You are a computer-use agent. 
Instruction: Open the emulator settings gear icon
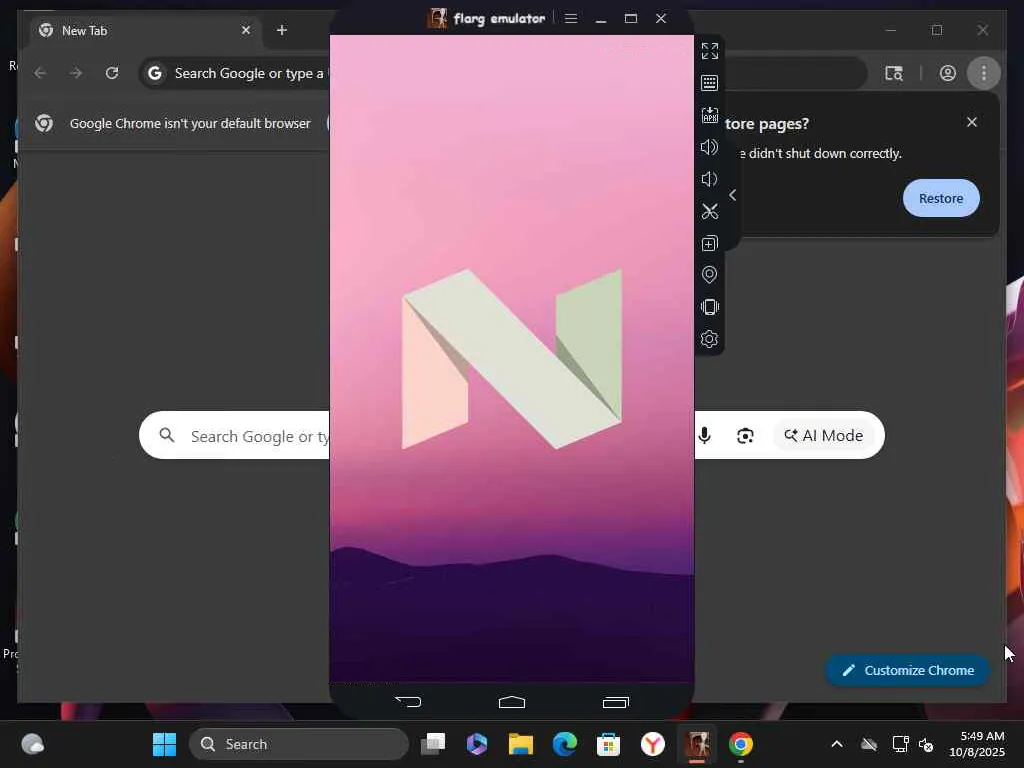tap(709, 339)
